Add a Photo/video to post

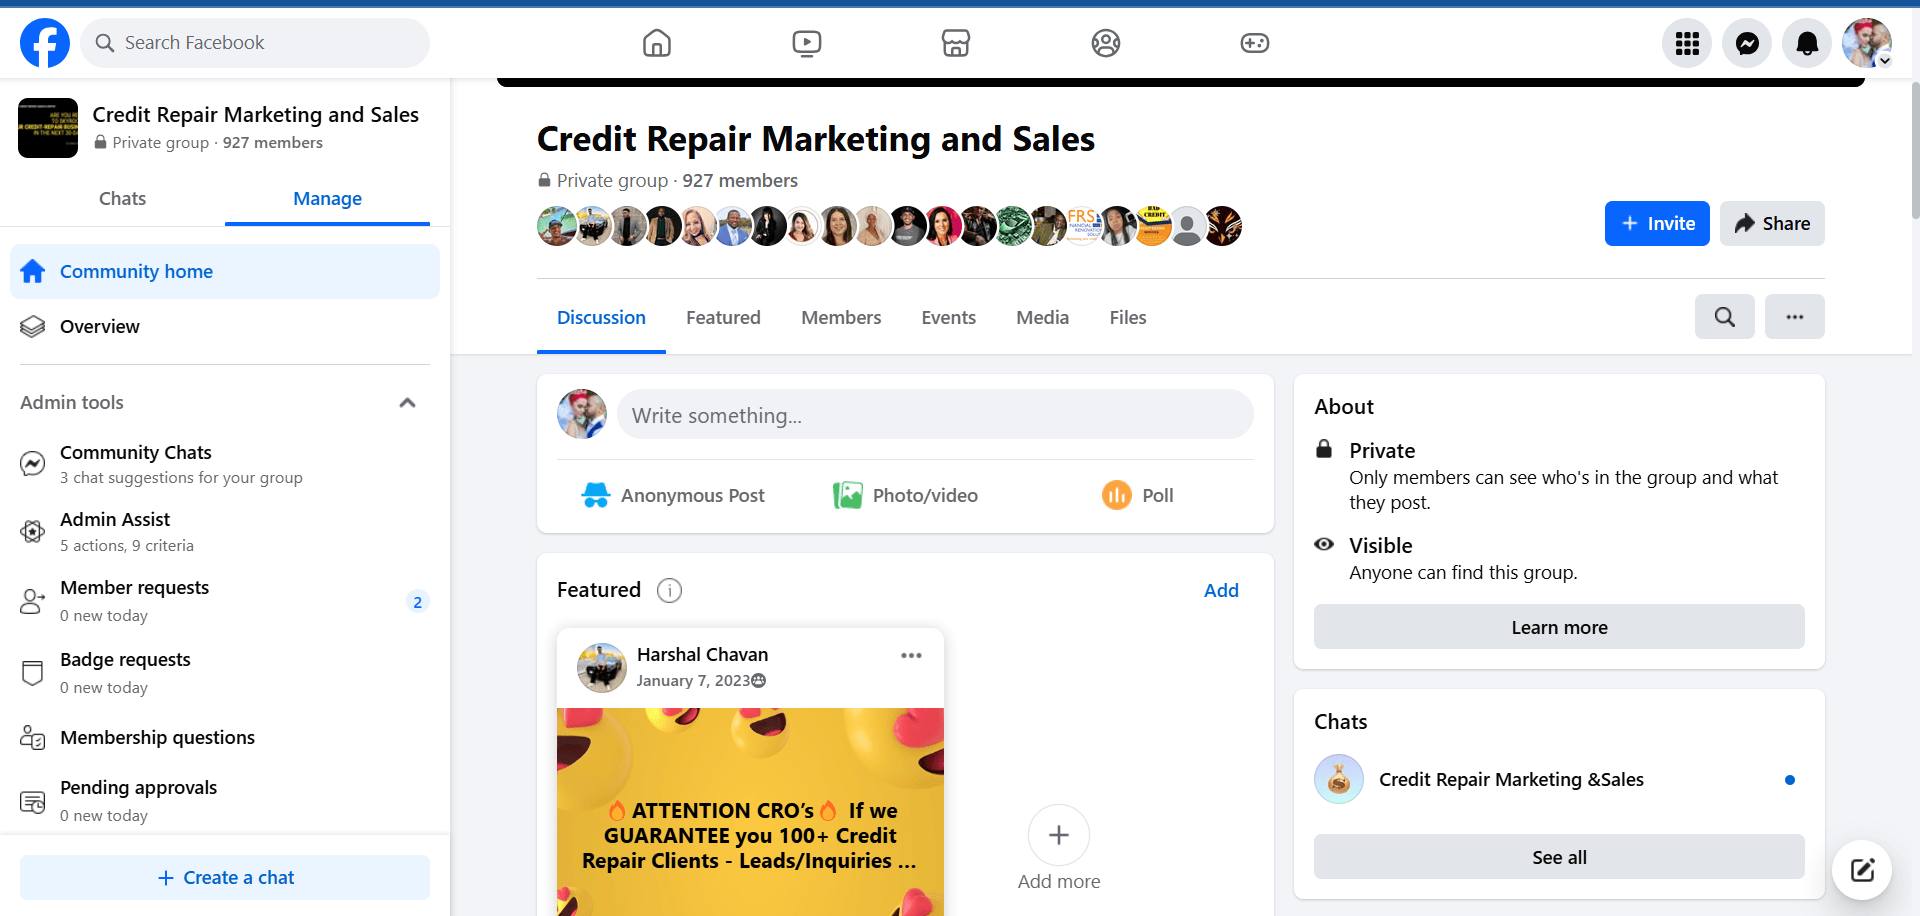[x=905, y=496]
